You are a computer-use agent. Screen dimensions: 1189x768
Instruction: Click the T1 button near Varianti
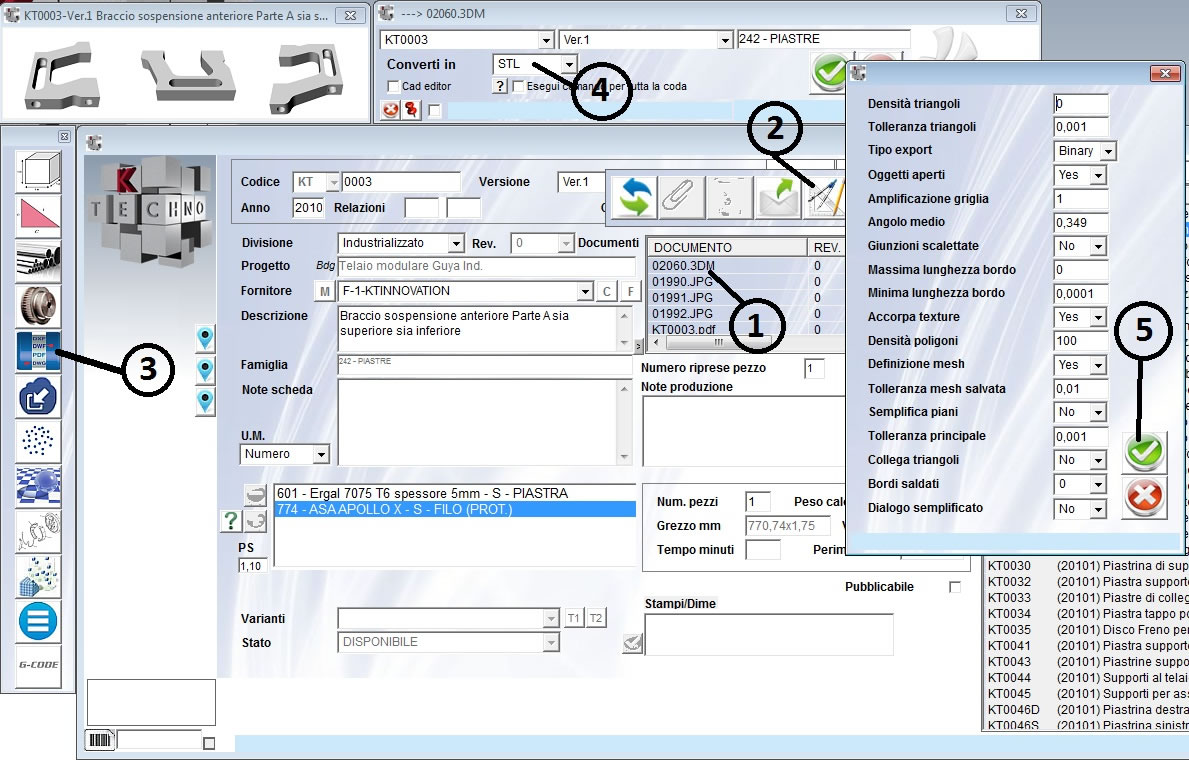[573, 618]
